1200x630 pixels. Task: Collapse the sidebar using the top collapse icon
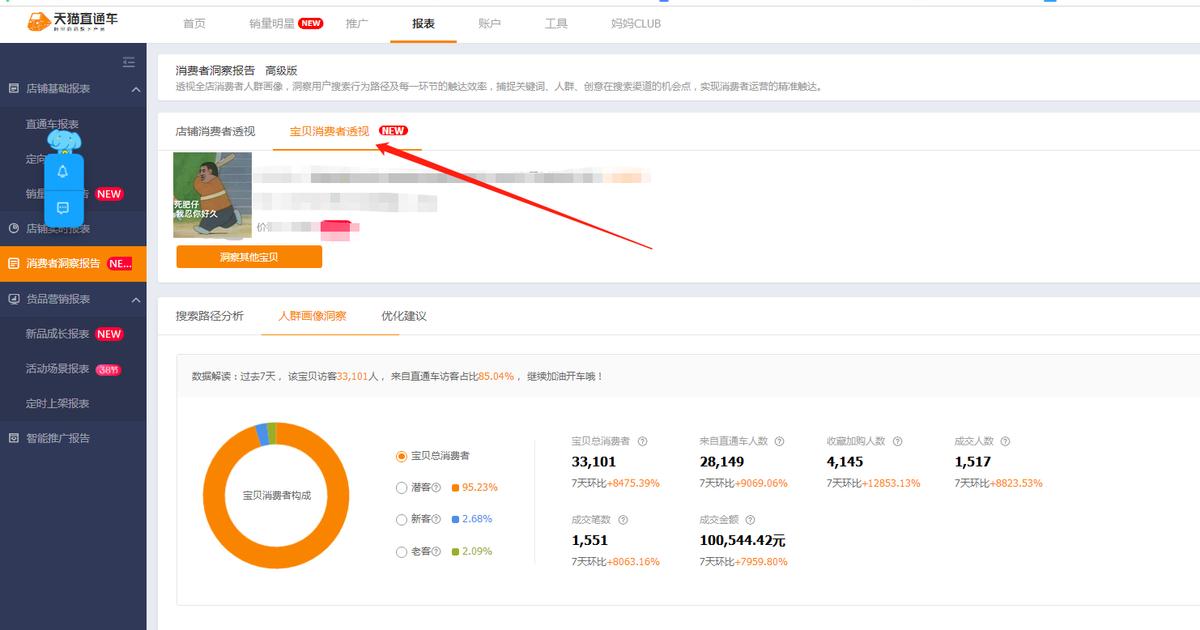coord(129,62)
